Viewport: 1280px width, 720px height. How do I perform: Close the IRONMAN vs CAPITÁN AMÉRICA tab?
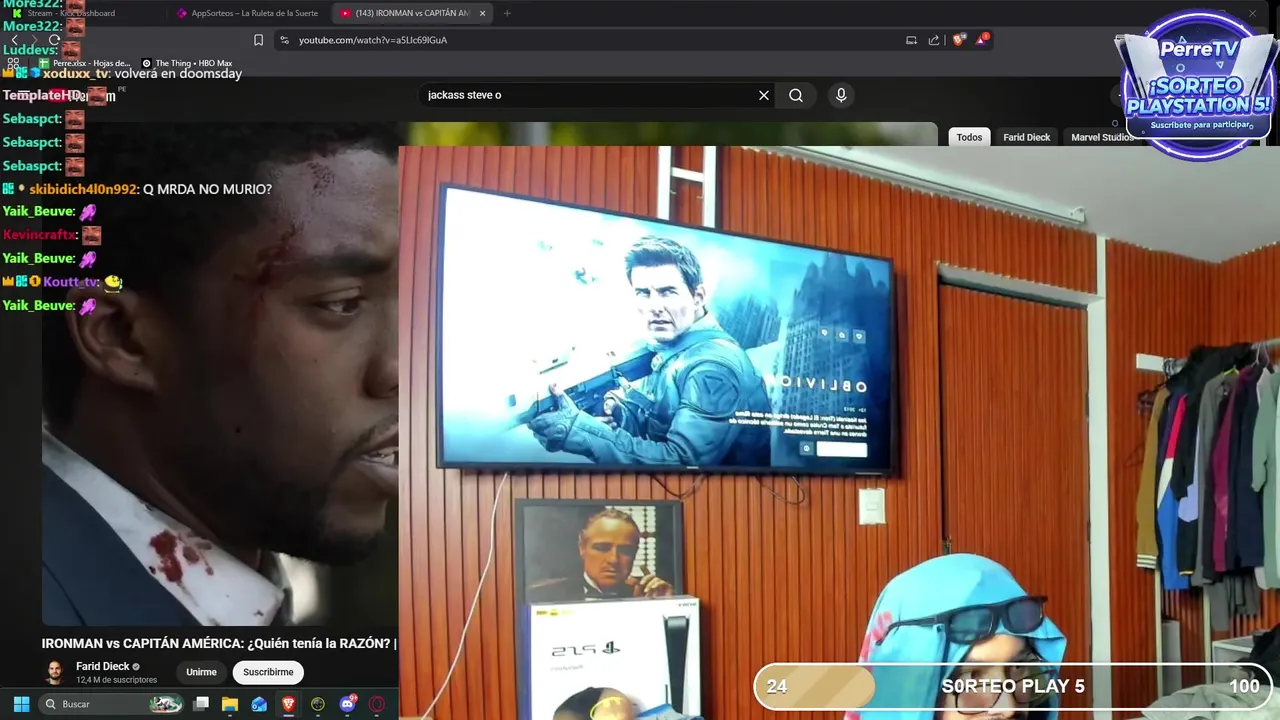point(483,13)
